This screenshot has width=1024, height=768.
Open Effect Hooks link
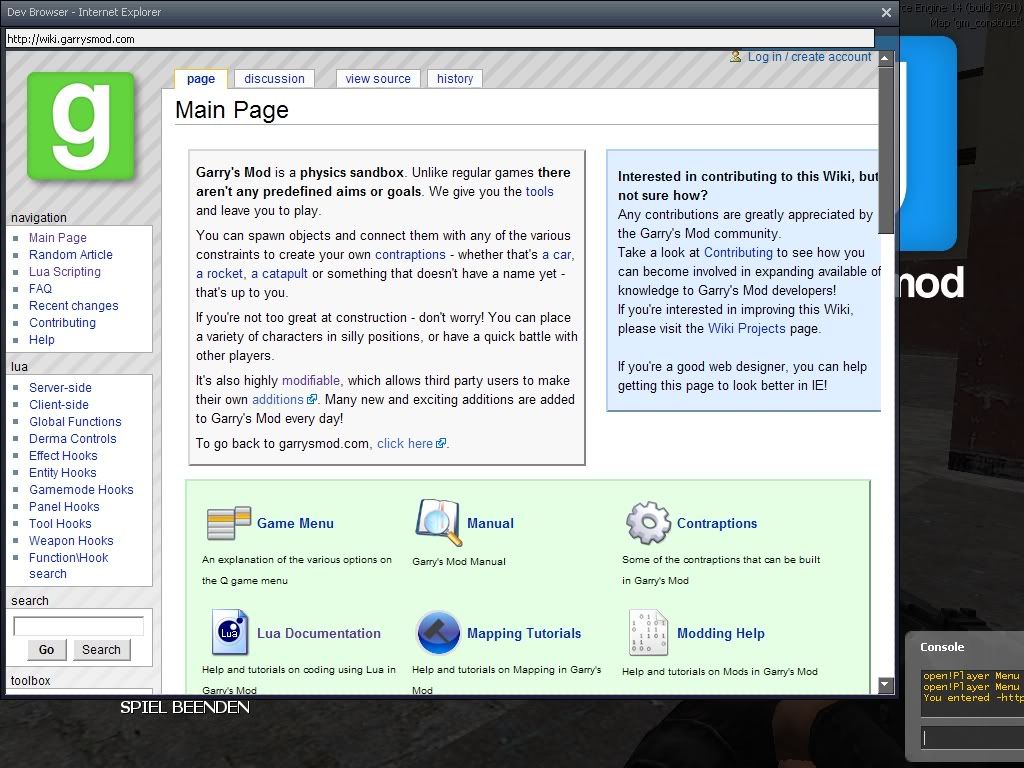(x=63, y=455)
